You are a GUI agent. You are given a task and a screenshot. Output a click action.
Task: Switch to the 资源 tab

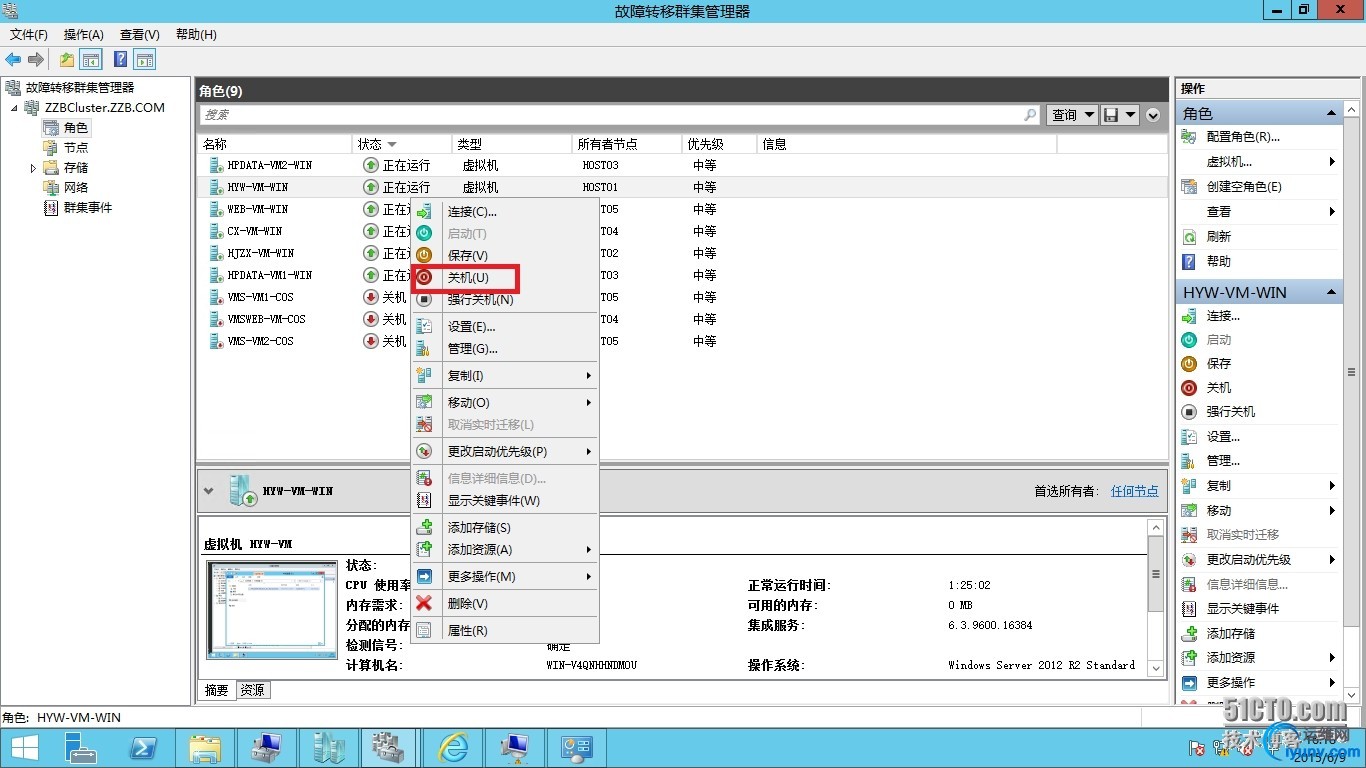[x=253, y=690]
